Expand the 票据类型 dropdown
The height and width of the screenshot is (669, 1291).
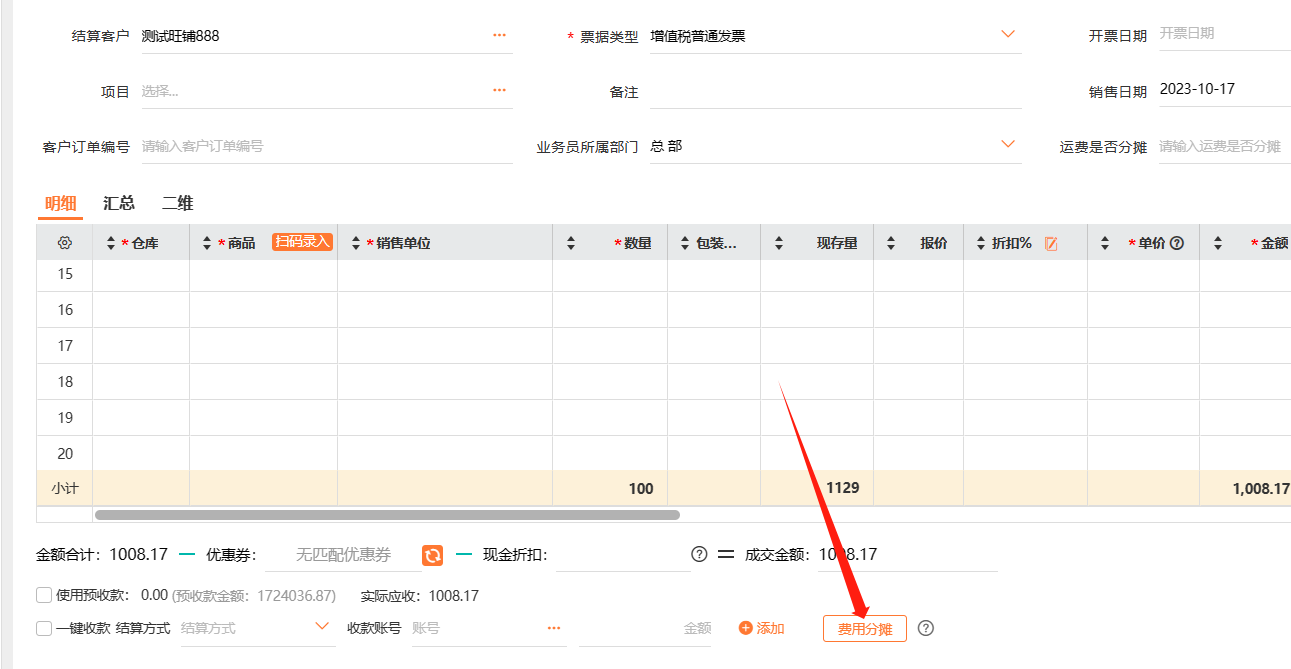point(1008,36)
